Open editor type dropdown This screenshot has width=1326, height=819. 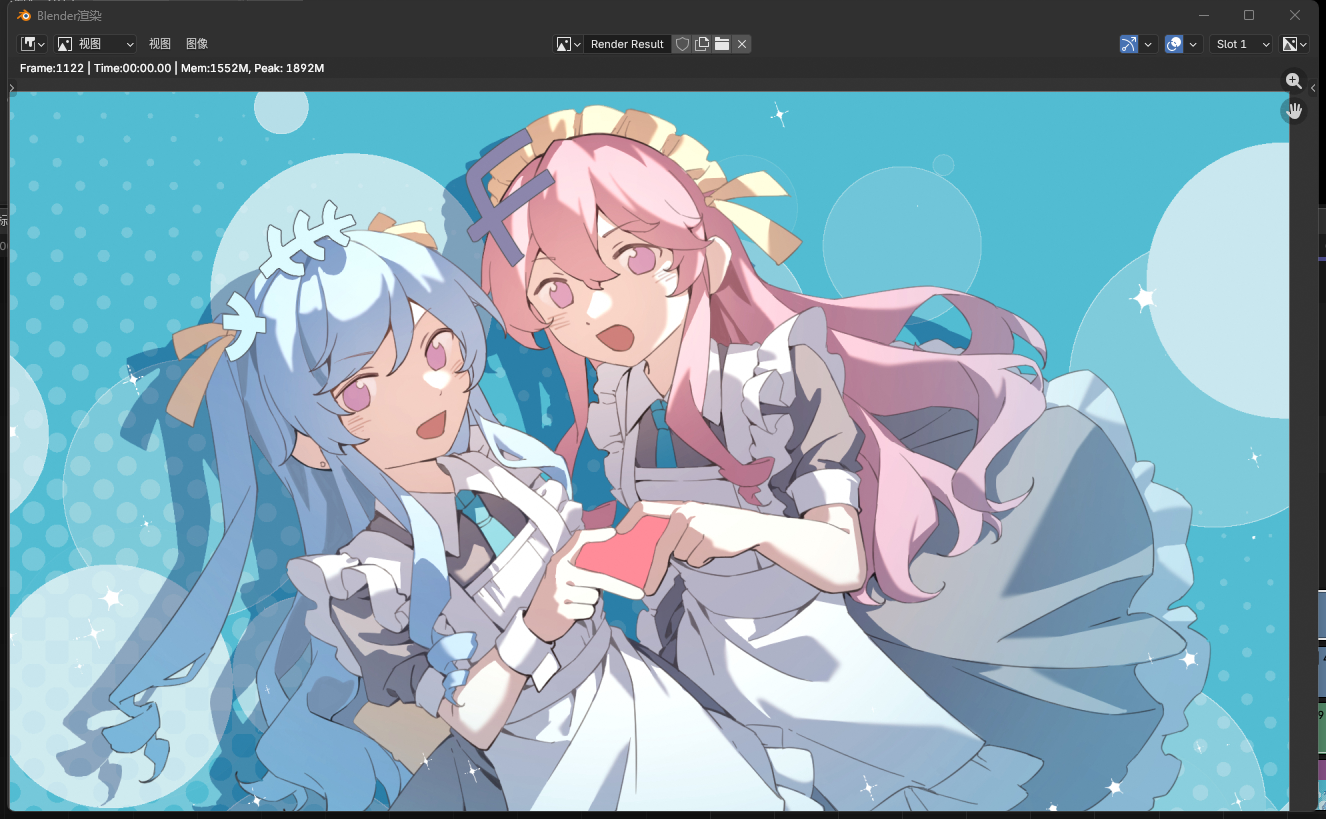[33, 44]
